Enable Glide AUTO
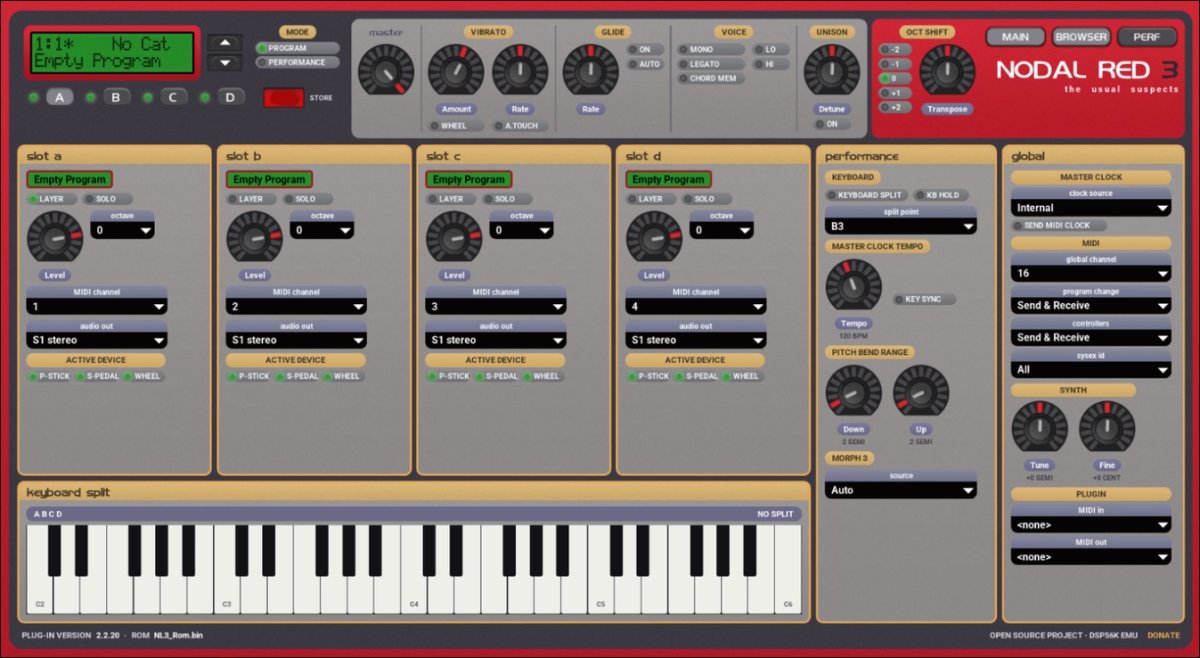1200x658 pixels. pyautogui.click(x=645, y=64)
